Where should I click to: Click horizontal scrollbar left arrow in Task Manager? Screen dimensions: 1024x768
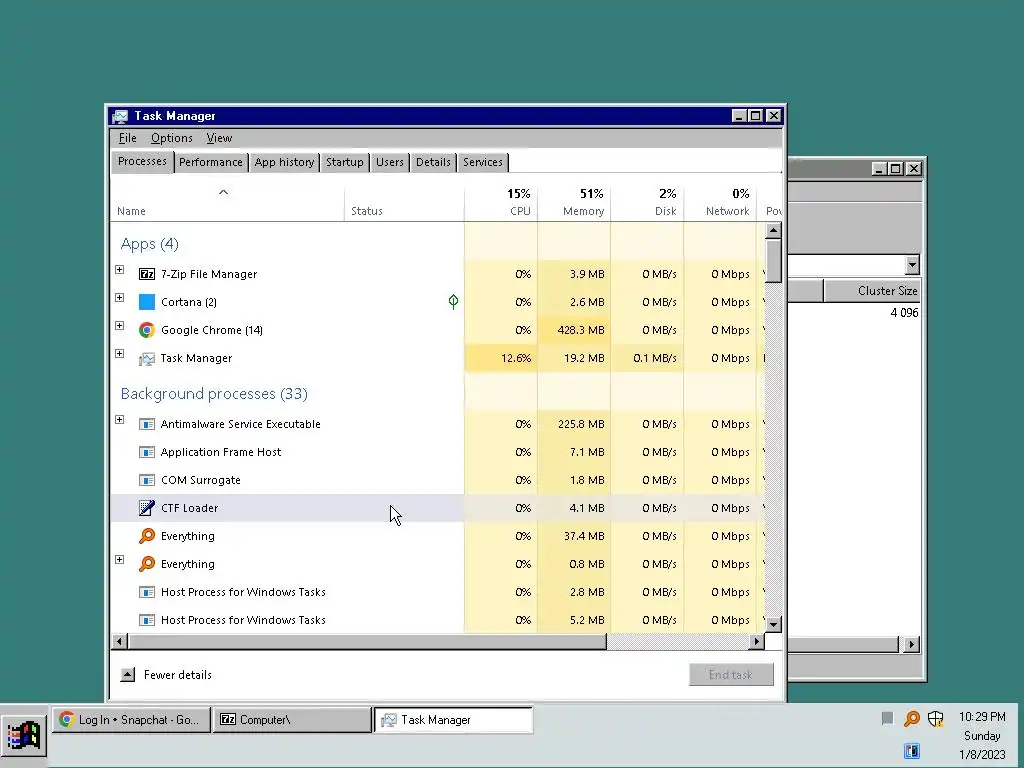point(119,641)
